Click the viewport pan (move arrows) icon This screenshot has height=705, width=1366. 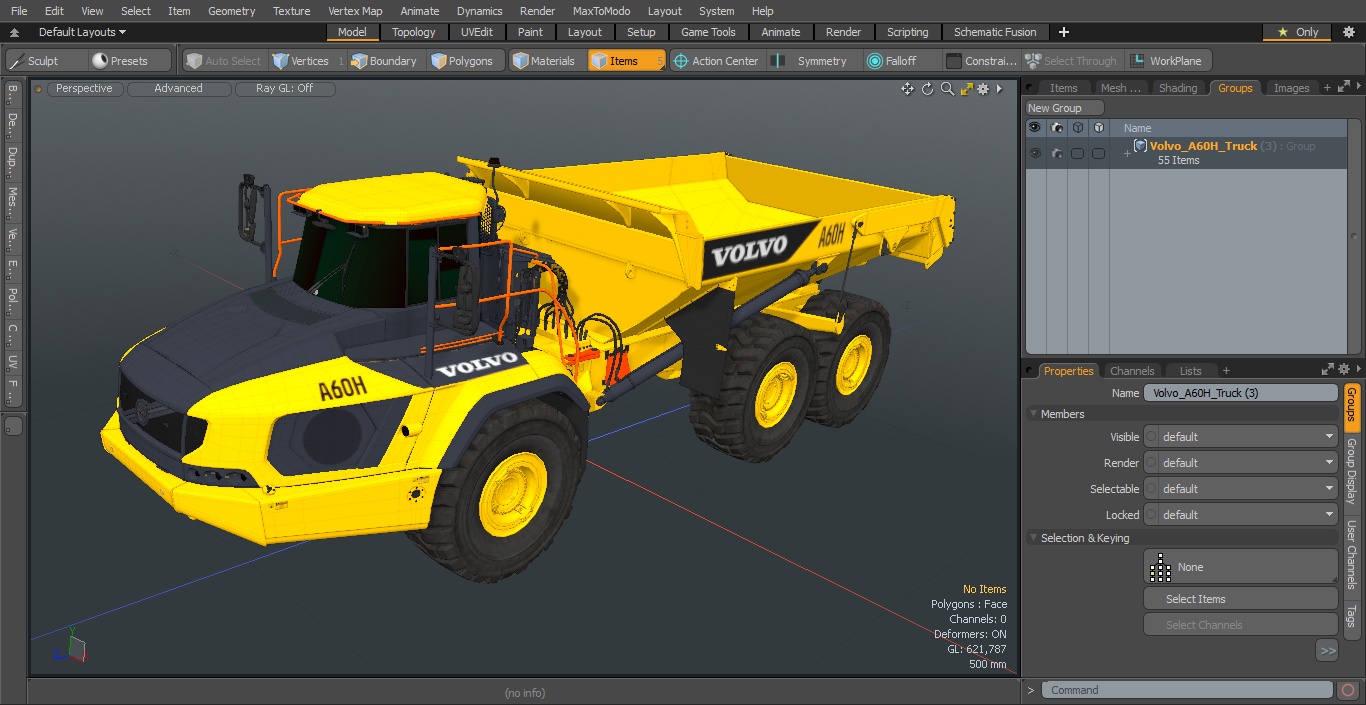click(x=907, y=89)
